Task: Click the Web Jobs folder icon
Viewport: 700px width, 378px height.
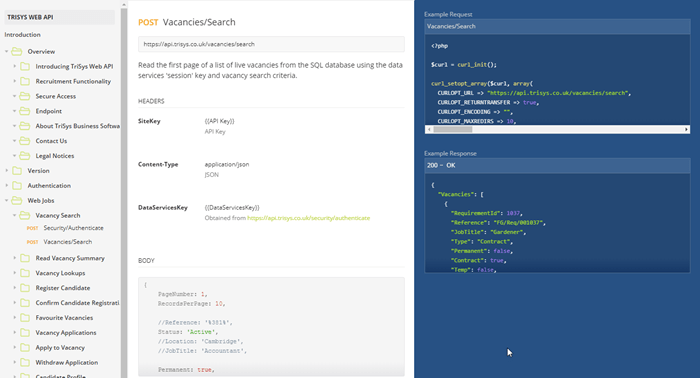Action: tap(17, 200)
